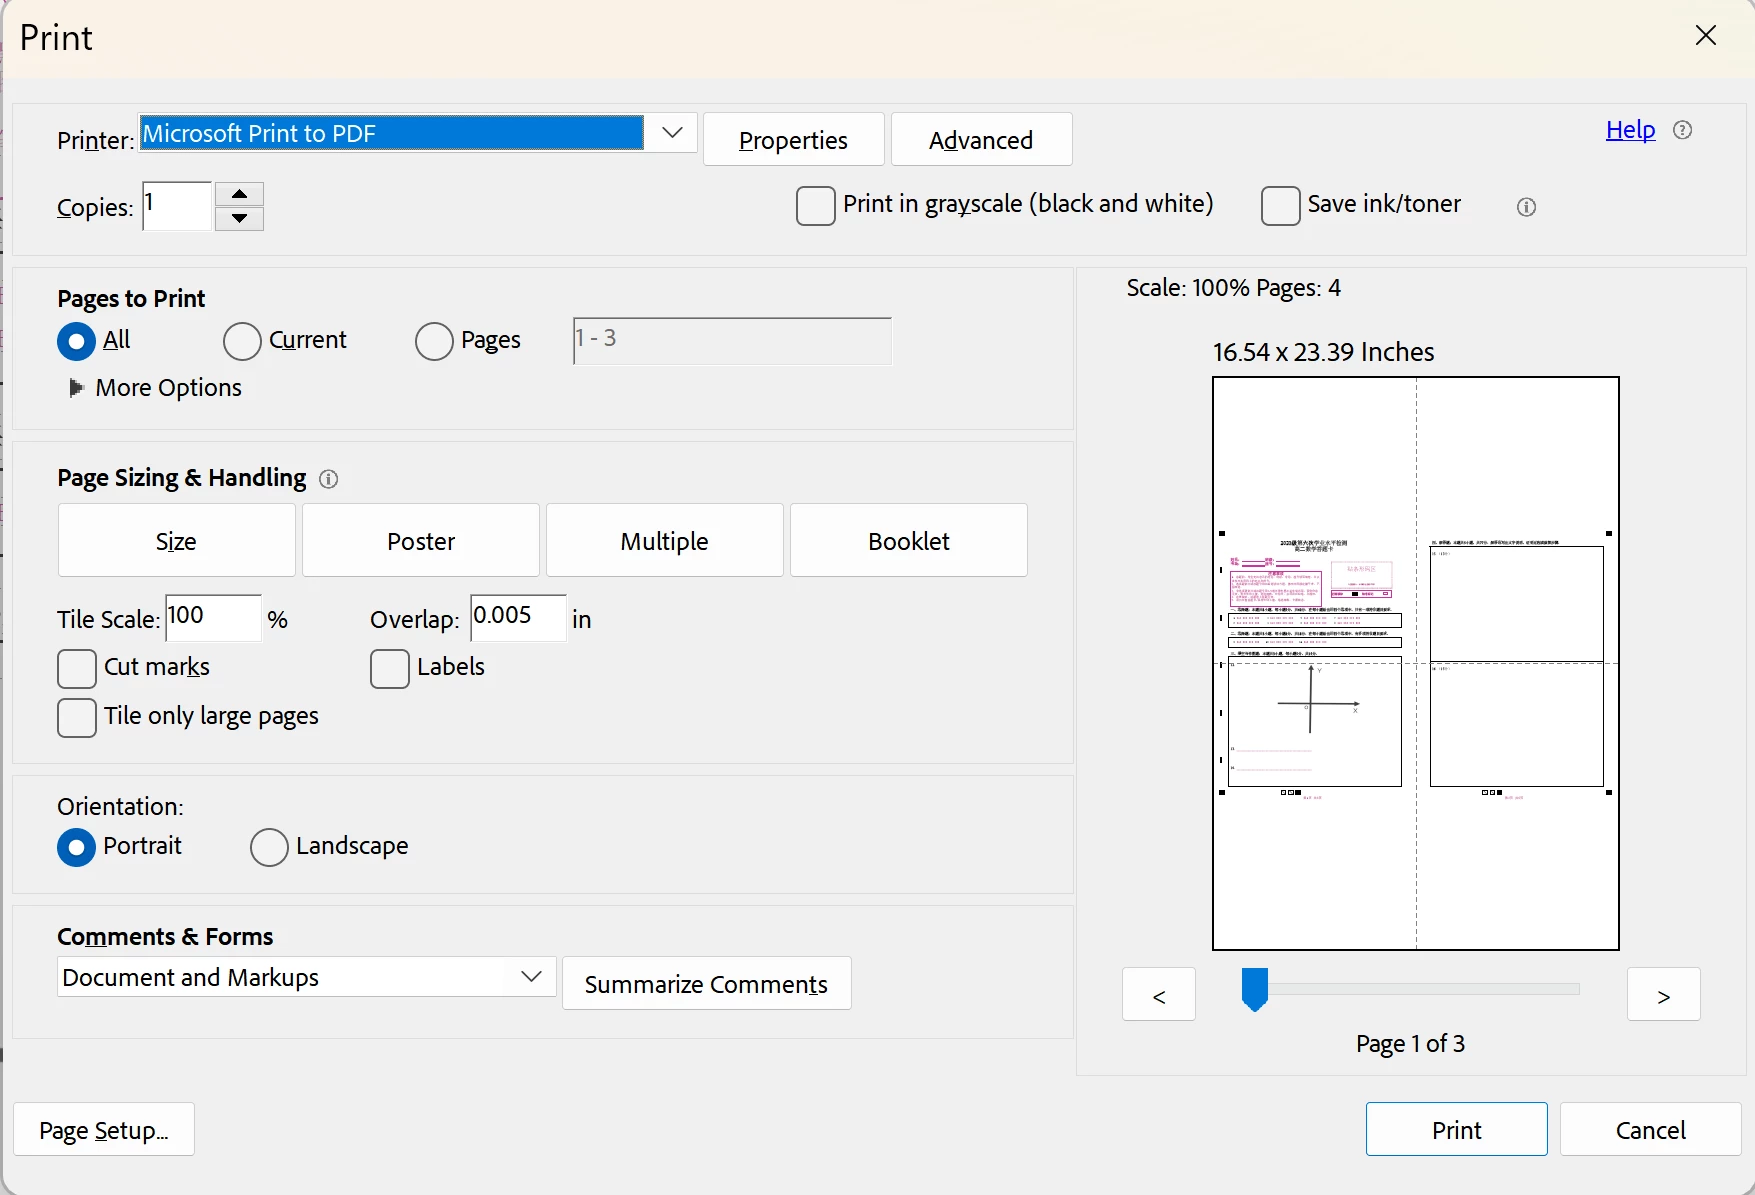
Task: Go to next preview page
Action: [1664, 995]
